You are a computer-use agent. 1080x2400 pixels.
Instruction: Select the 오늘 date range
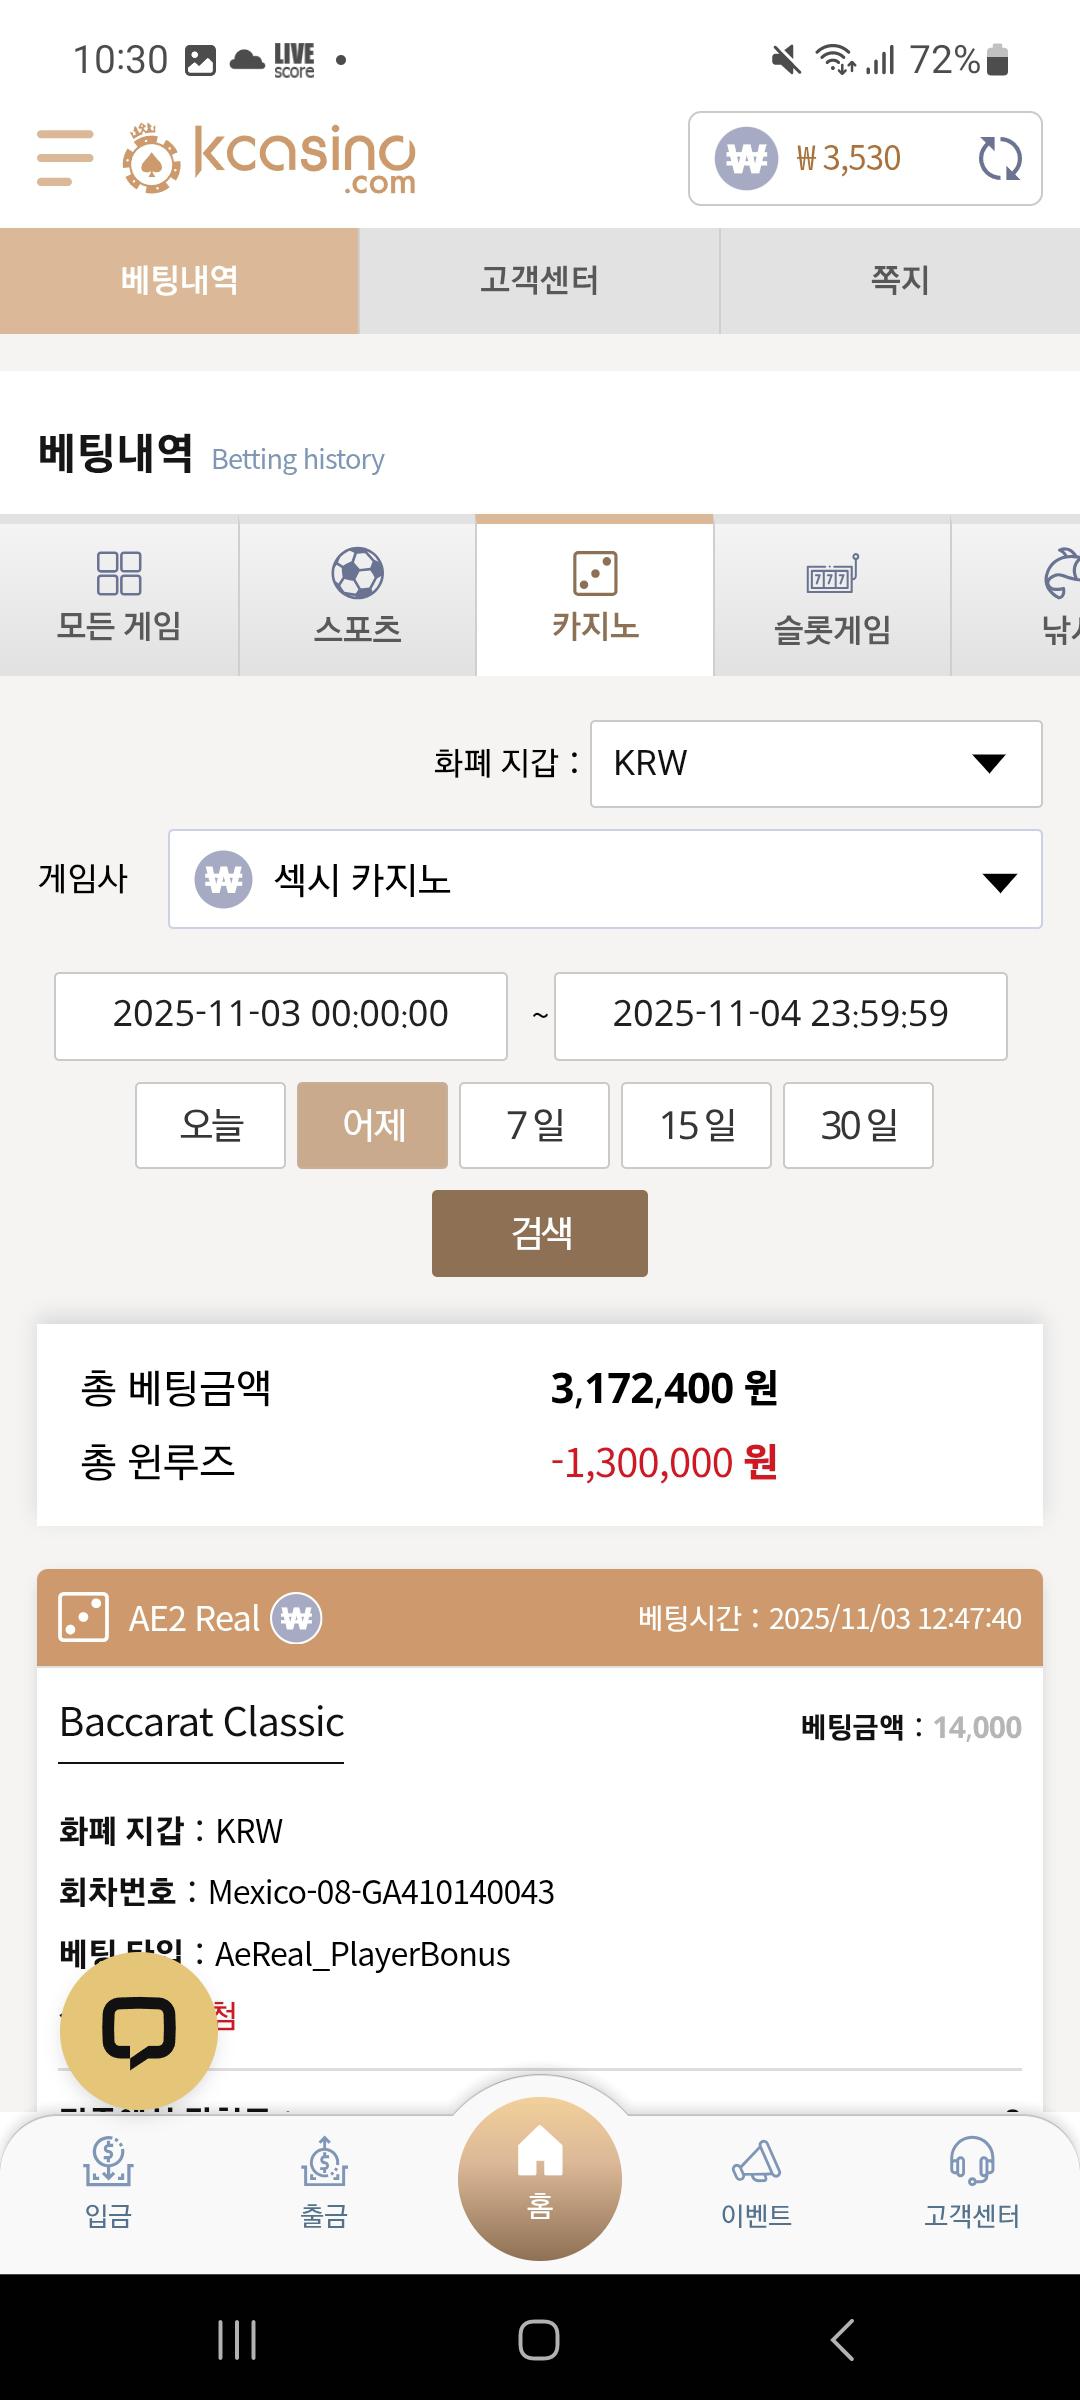coord(211,1125)
